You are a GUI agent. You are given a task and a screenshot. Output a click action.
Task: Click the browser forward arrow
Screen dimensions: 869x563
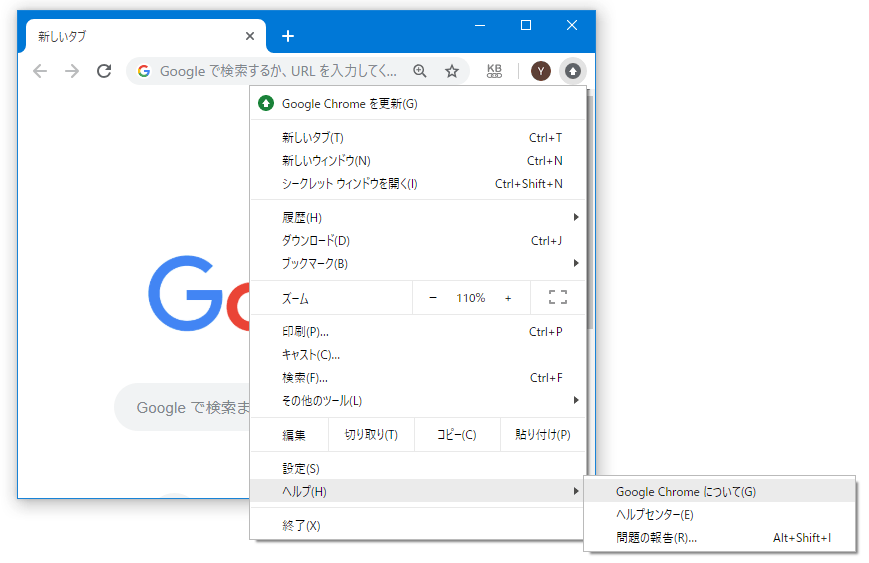[72, 71]
